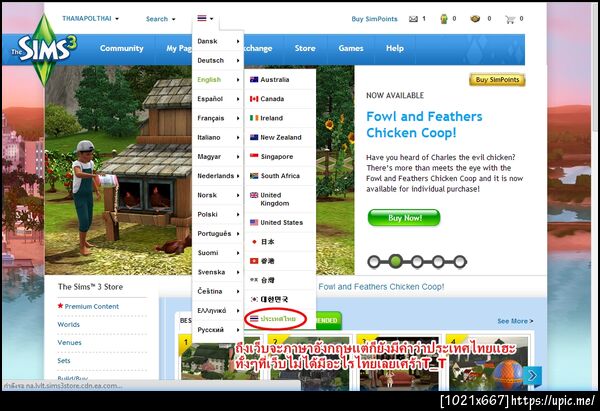Expand Magyar language submenu

[218, 156]
